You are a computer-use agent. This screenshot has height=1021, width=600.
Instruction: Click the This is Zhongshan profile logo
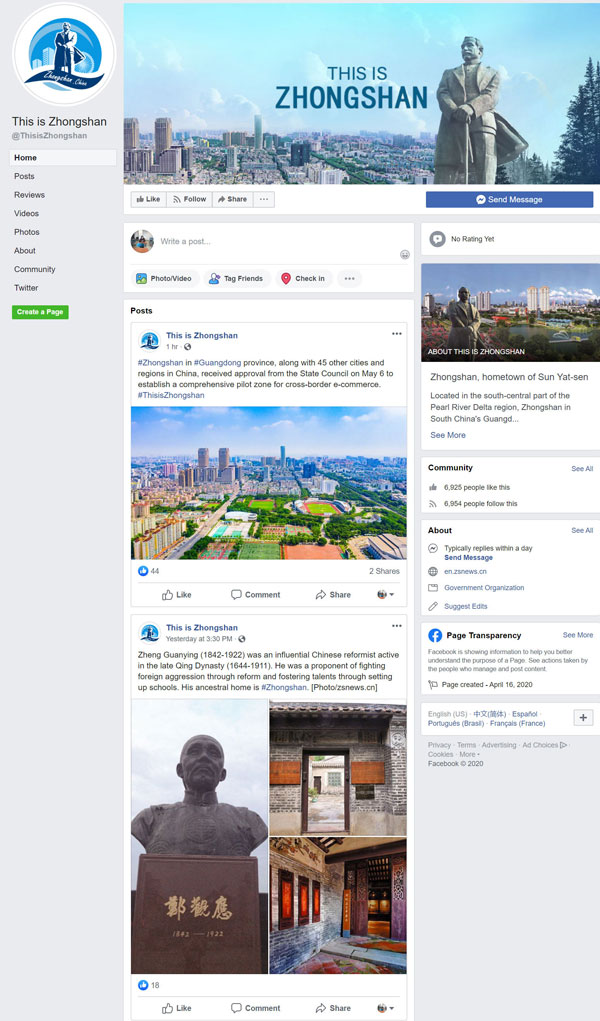point(64,55)
